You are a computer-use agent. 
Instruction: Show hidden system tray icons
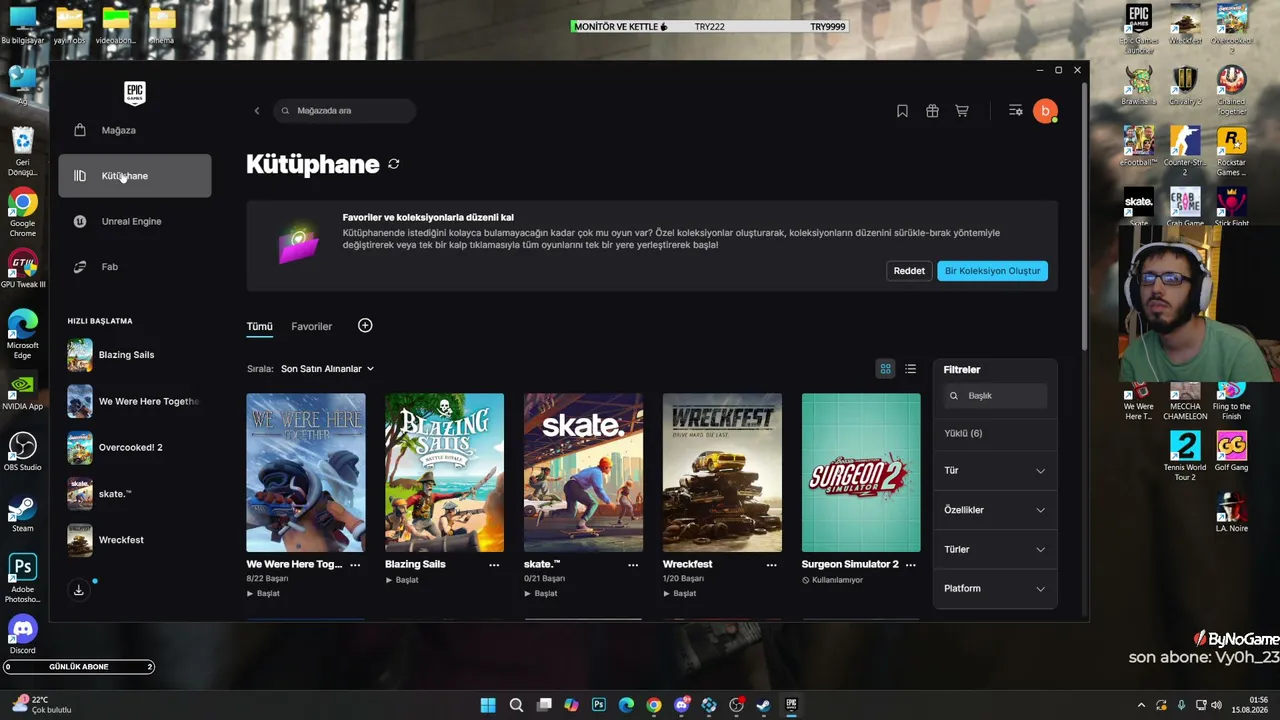[1141, 705]
